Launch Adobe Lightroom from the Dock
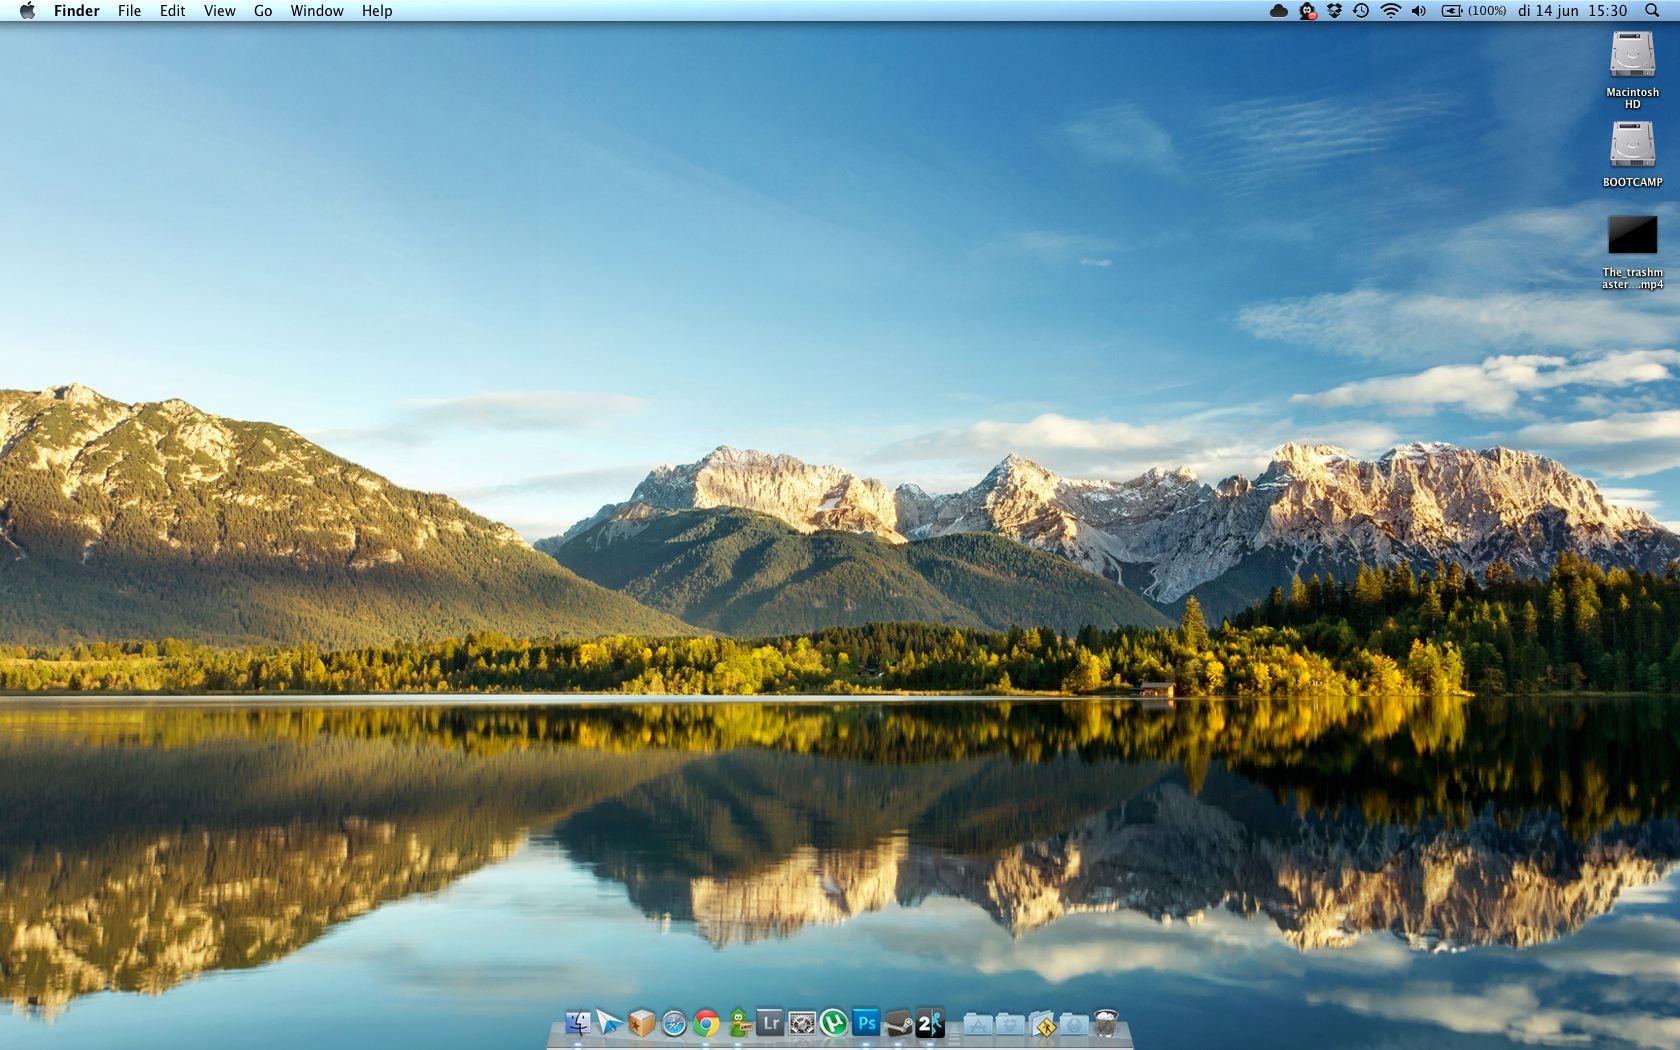This screenshot has width=1680, height=1050. 770,1023
